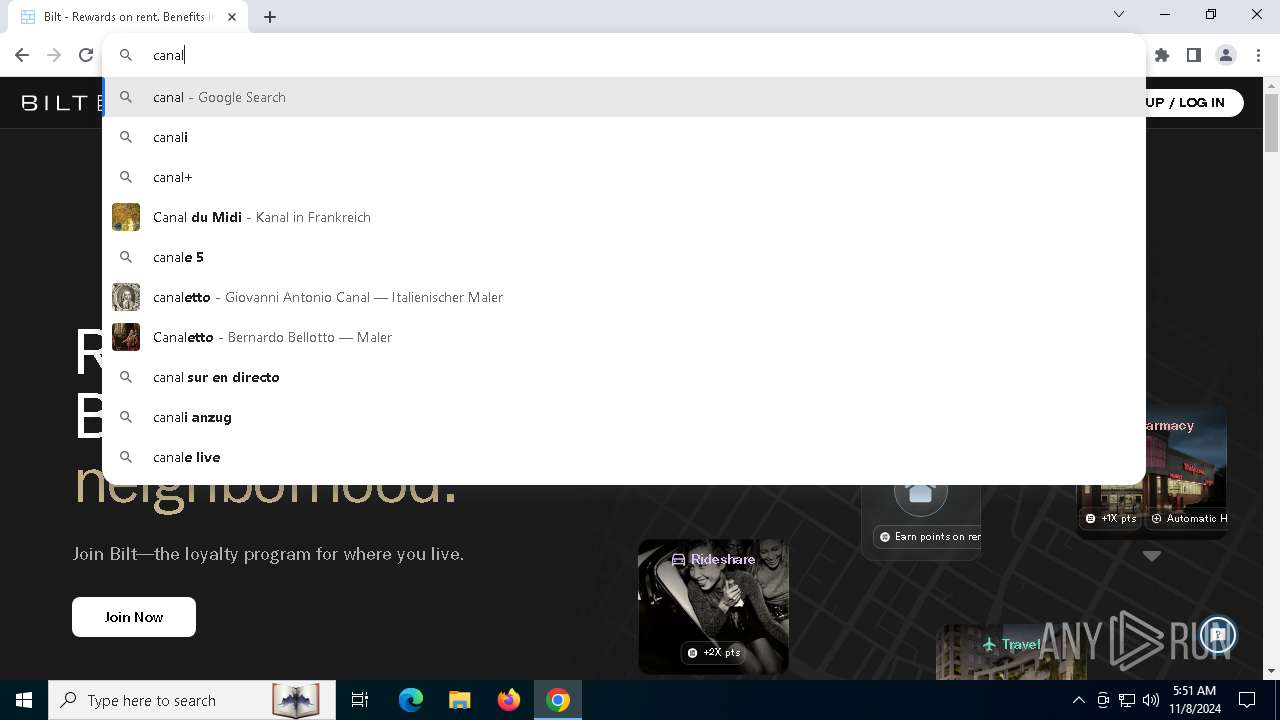The width and height of the screenshot is (1280, 720).
Task: Open the Extensions puzzle icon
Action: [1162, 55]
